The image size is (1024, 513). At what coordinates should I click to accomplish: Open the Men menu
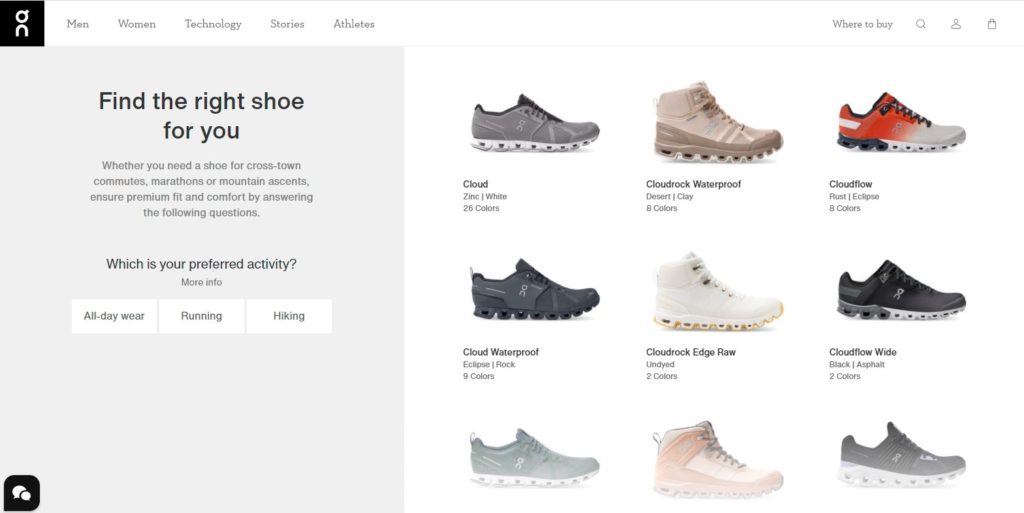78,24
